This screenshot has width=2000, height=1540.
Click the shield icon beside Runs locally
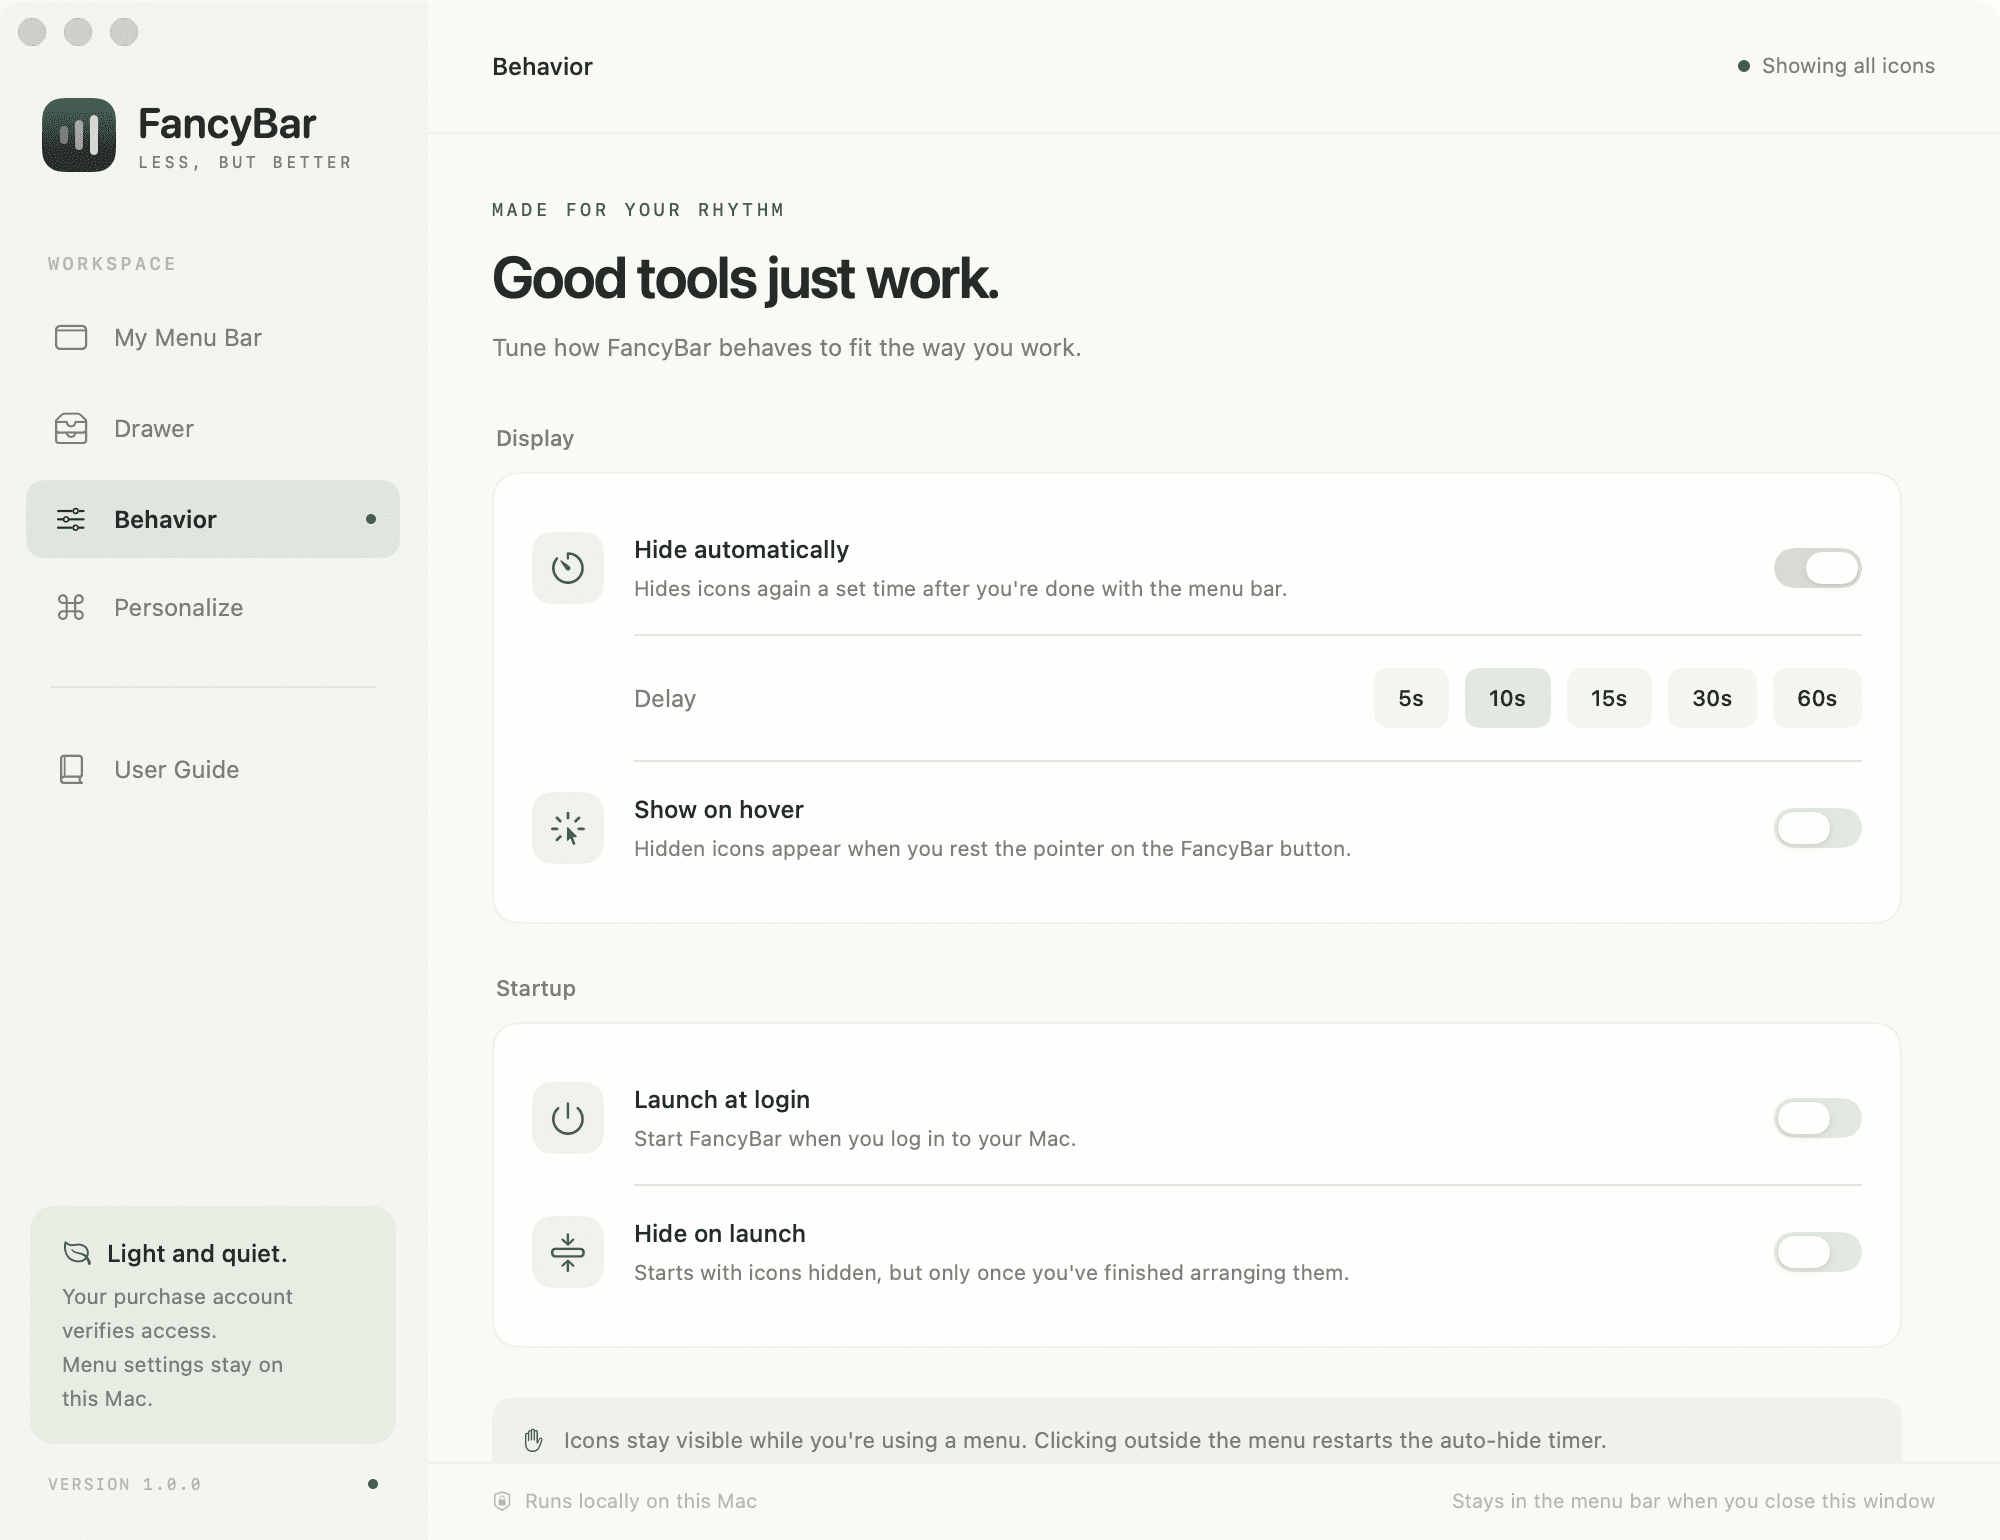503,1501
